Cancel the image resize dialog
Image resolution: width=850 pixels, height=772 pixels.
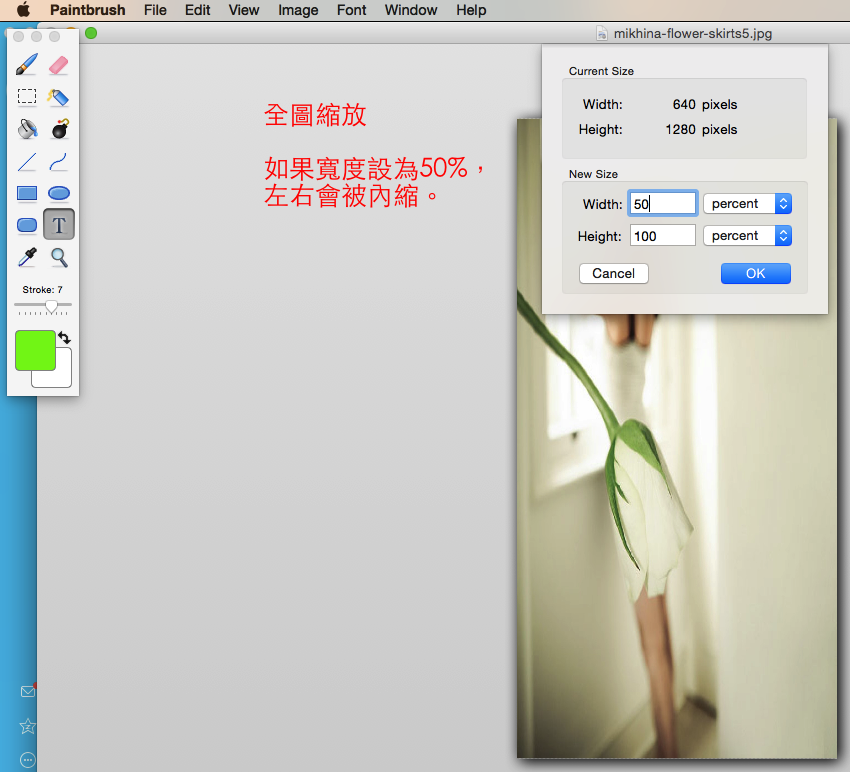click(614, 273)
